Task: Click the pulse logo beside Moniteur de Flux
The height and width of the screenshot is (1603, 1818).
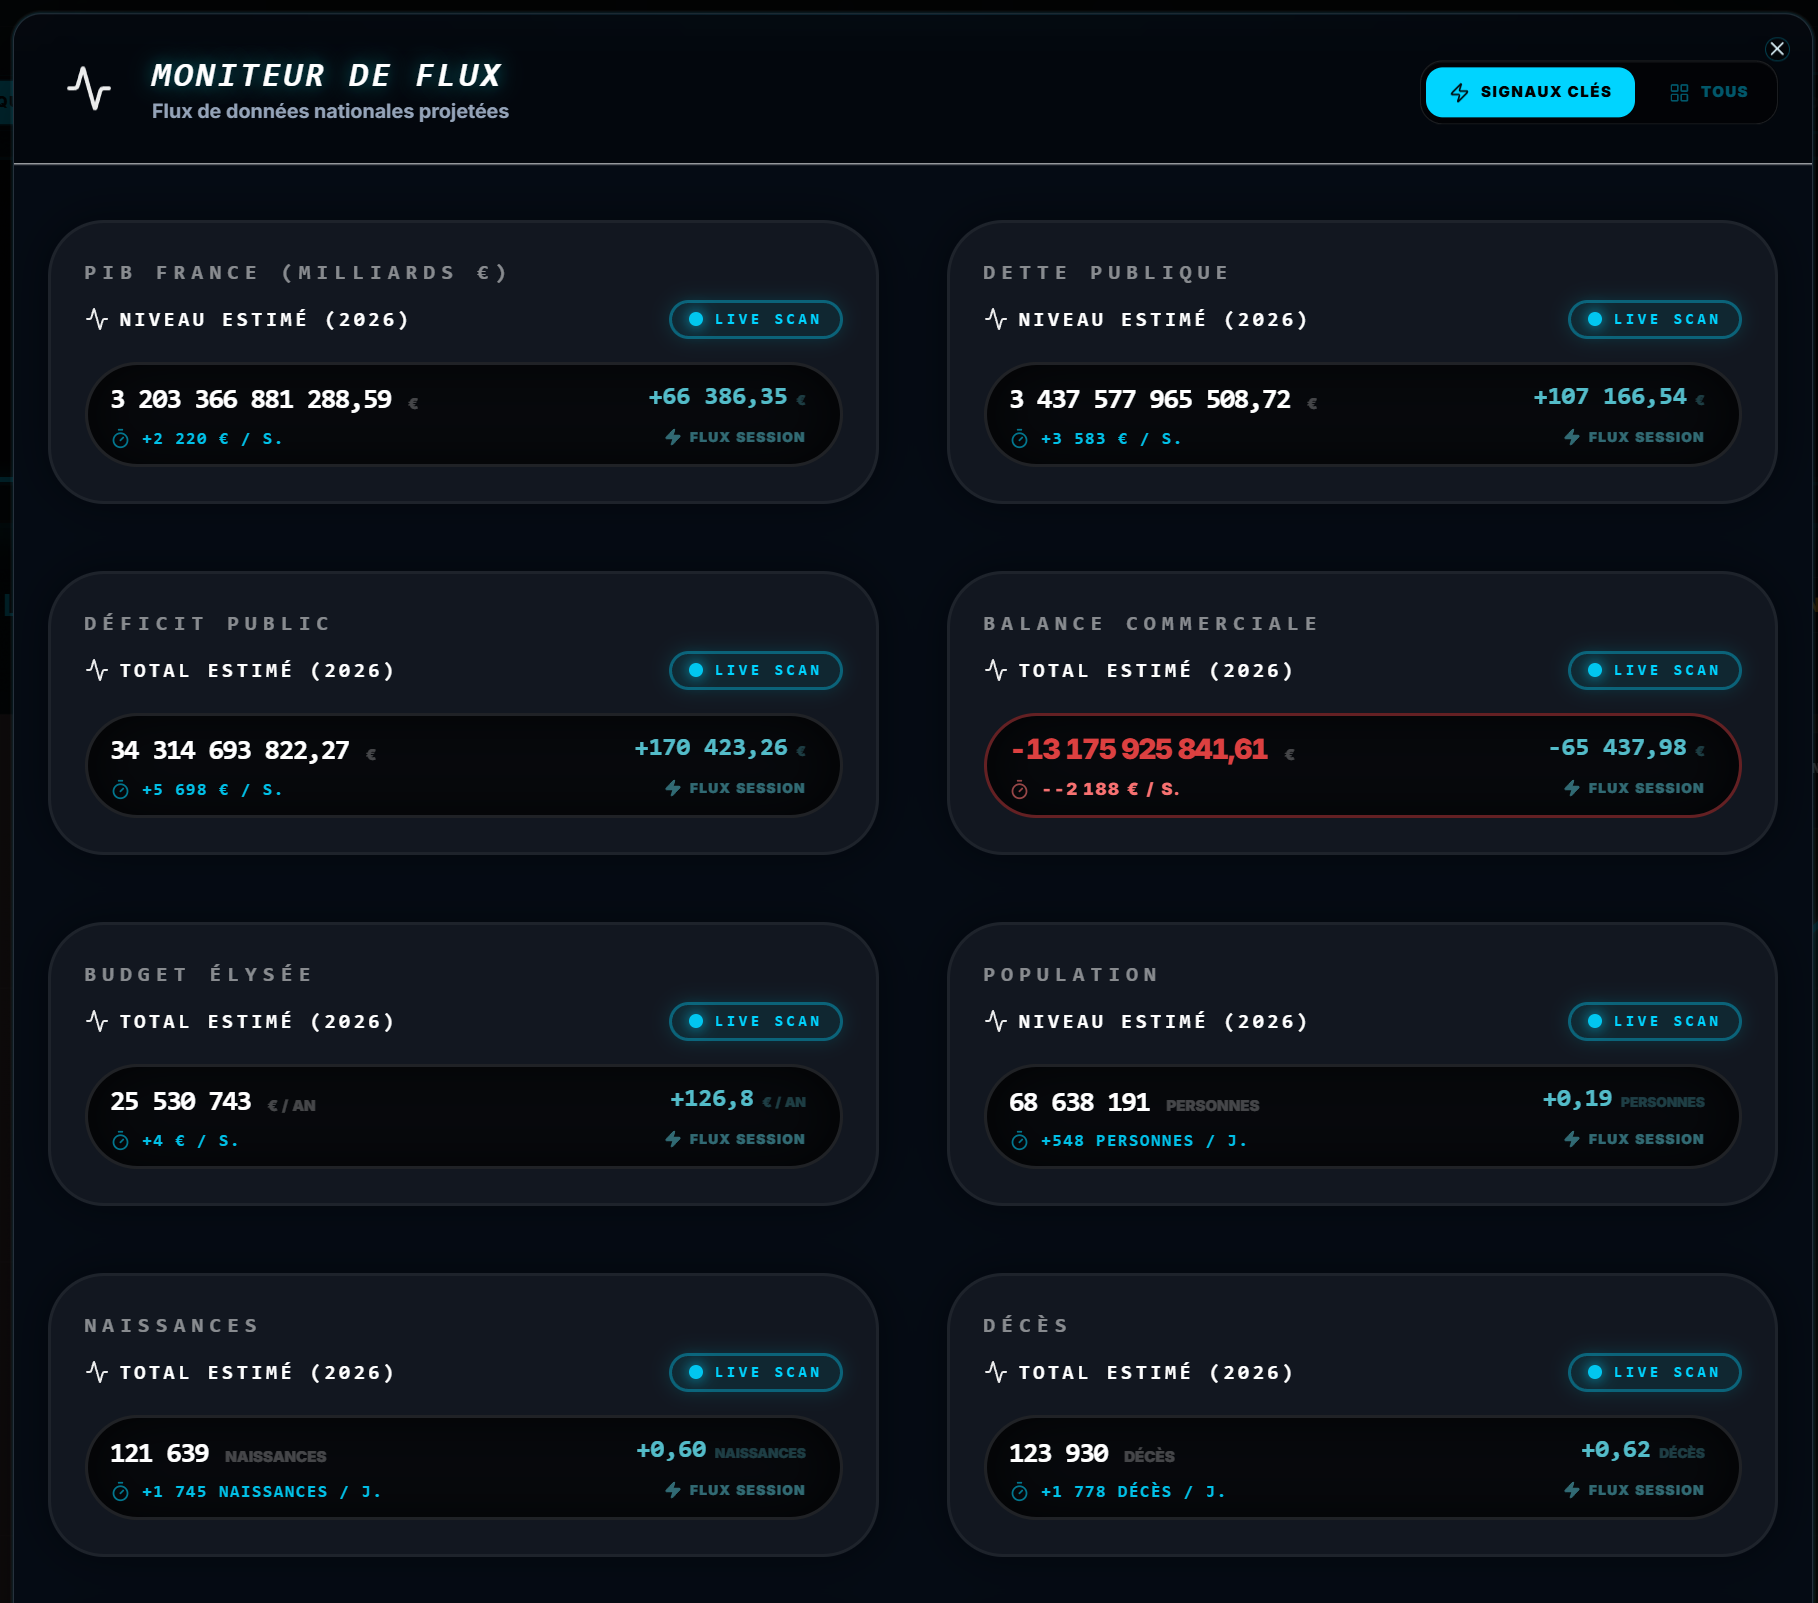Action: coord(89,89)
